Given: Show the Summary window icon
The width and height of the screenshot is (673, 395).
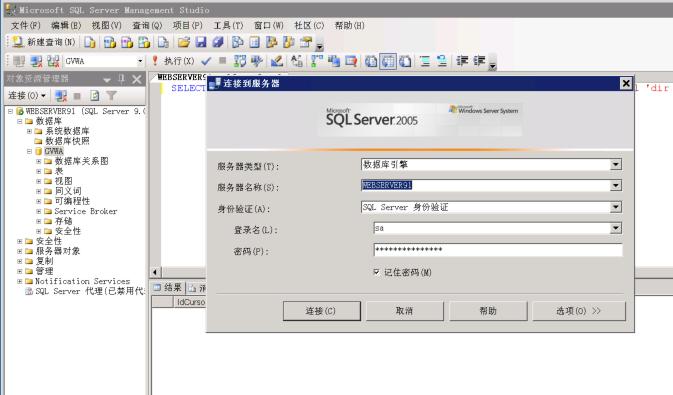Looking at the screenshot, I should pos(255,42).
